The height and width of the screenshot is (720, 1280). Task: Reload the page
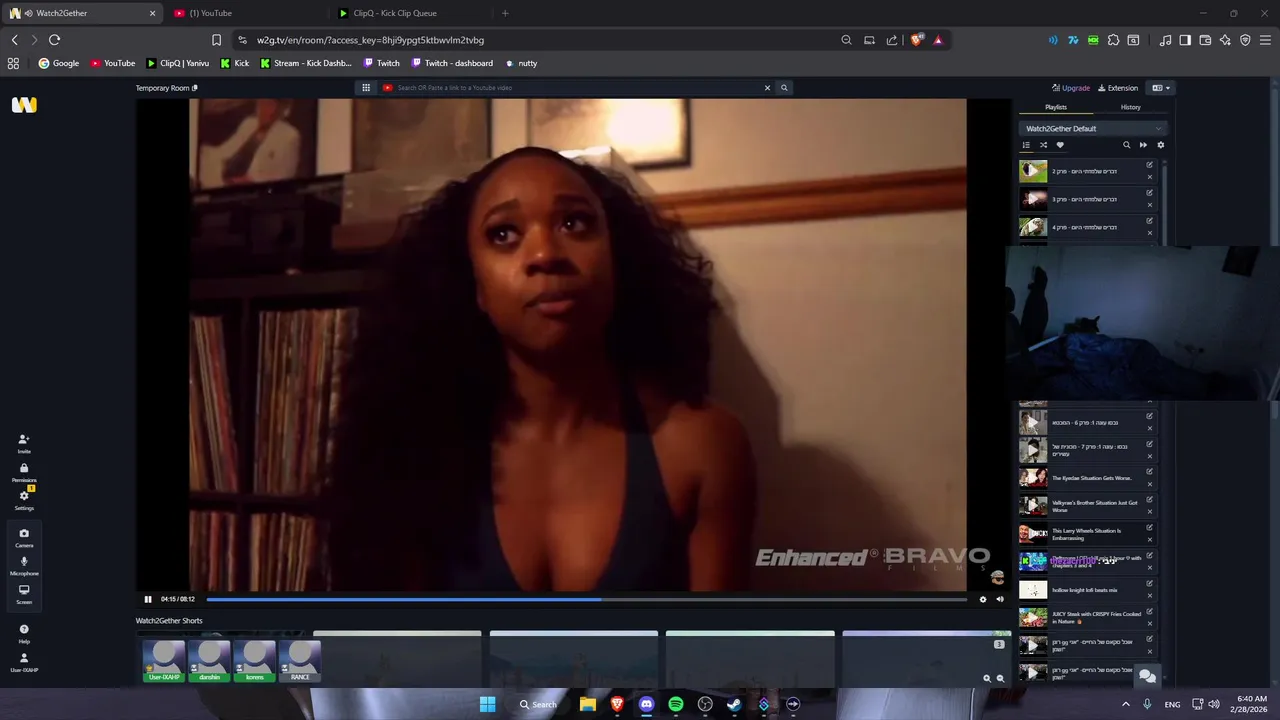pyautogui.click(x=54, y=40)
